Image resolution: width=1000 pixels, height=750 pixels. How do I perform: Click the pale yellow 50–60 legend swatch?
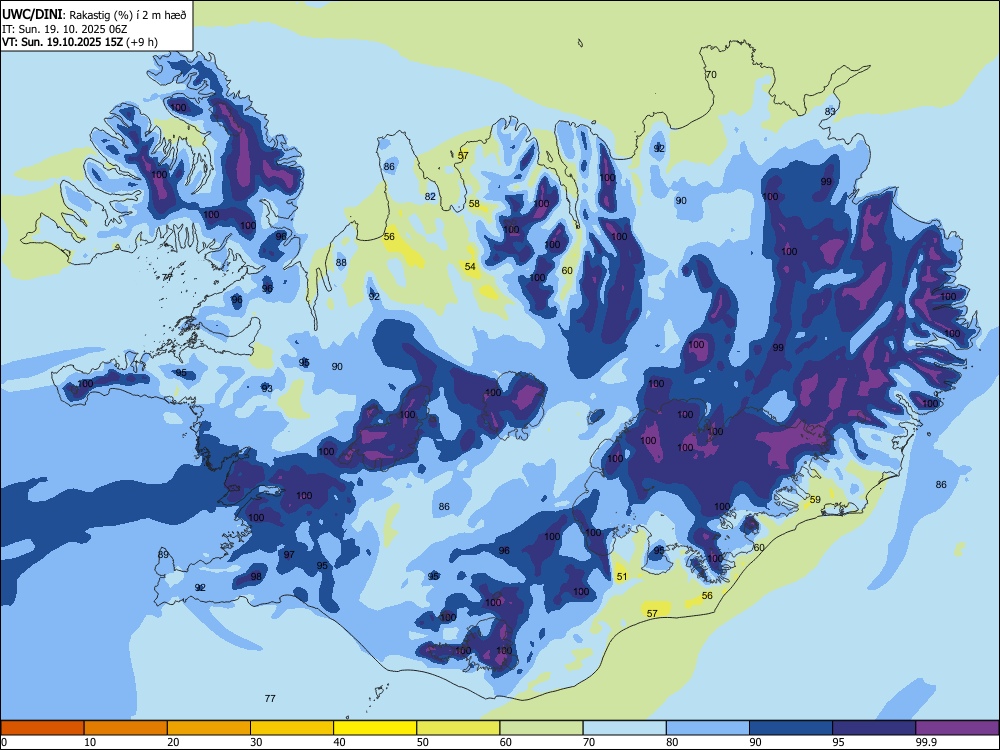(458, 728)
